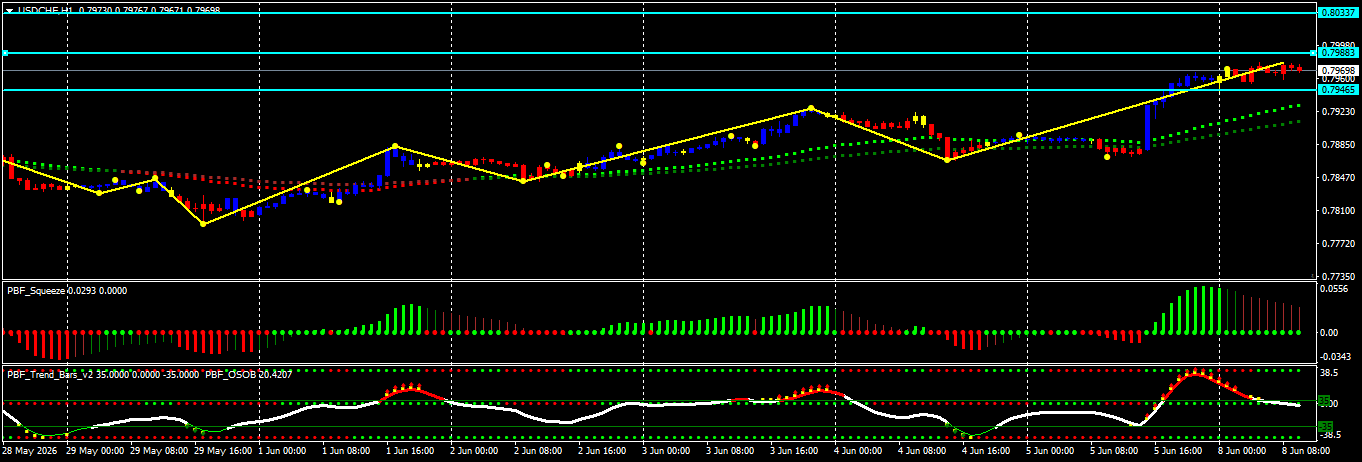Click the cyan square handle at left edge
The height and width of the screenshot is (462, 1362).
tap(5, 52)
